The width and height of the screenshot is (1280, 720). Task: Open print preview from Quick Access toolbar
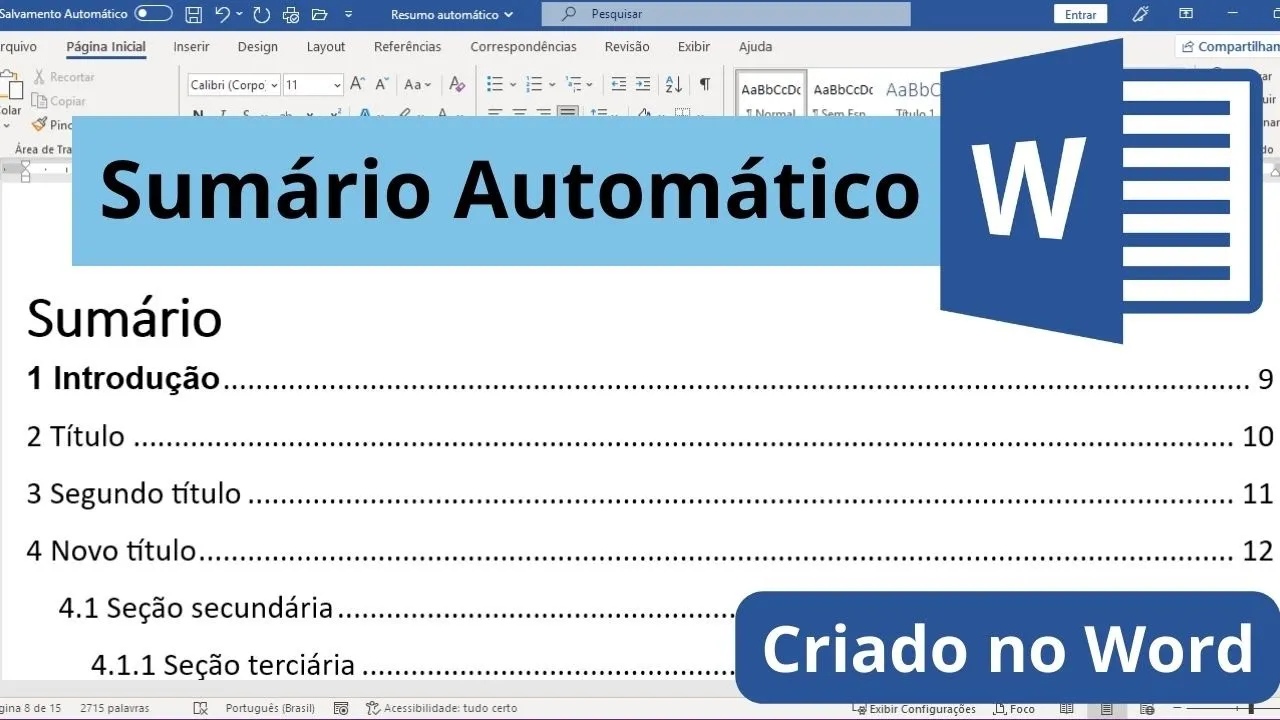tap(291, 14)
